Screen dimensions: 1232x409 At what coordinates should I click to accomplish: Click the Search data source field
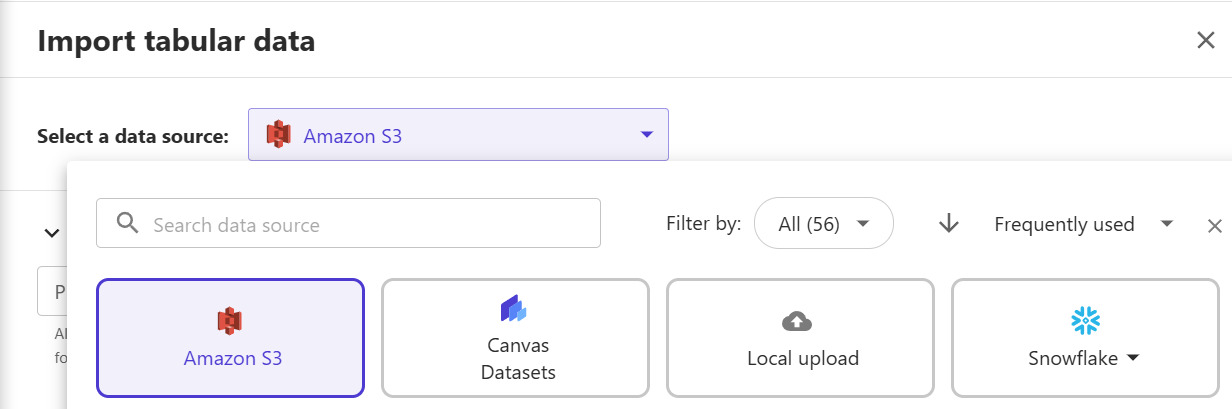point(348,223)
